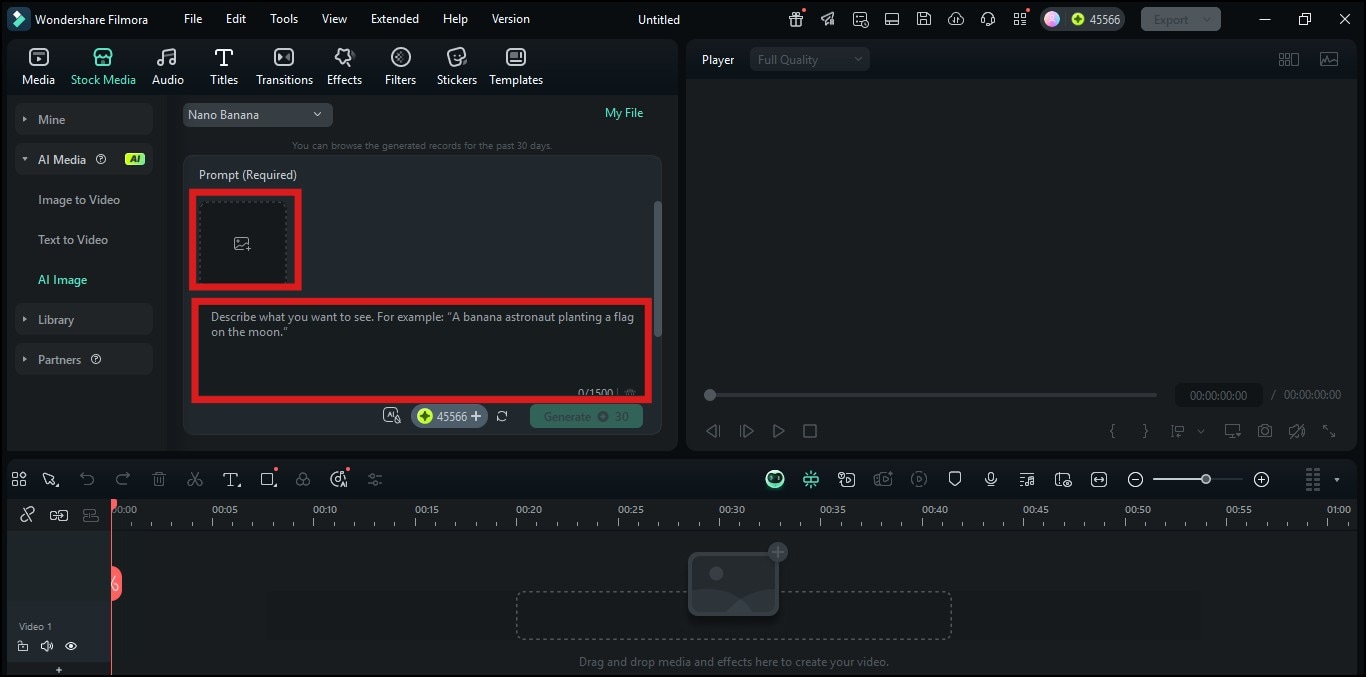Click the support headset icon
The height and width of the screenshot is (677, 1366).
click(987, 19)
